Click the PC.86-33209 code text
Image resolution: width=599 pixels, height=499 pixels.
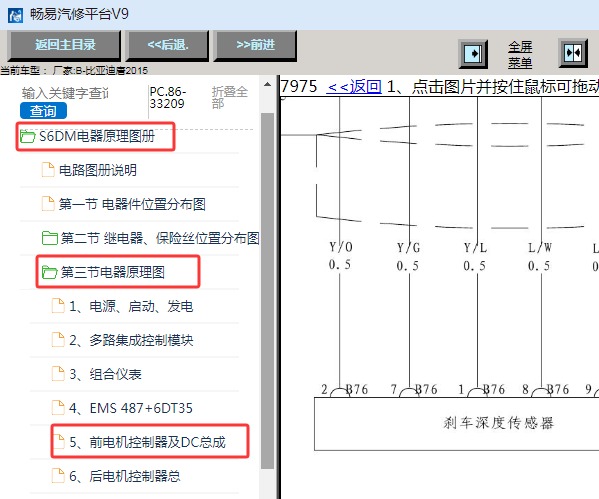pyautogui.click(x=168, y=97)
